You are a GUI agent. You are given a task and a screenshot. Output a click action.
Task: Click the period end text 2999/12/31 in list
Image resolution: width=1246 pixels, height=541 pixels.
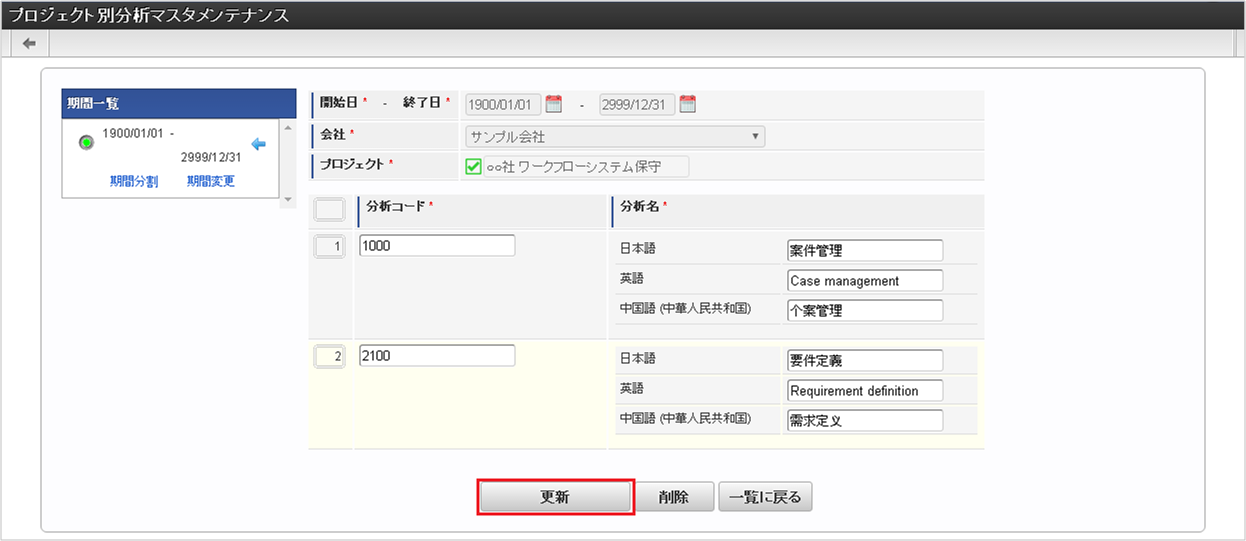[211, 157]
